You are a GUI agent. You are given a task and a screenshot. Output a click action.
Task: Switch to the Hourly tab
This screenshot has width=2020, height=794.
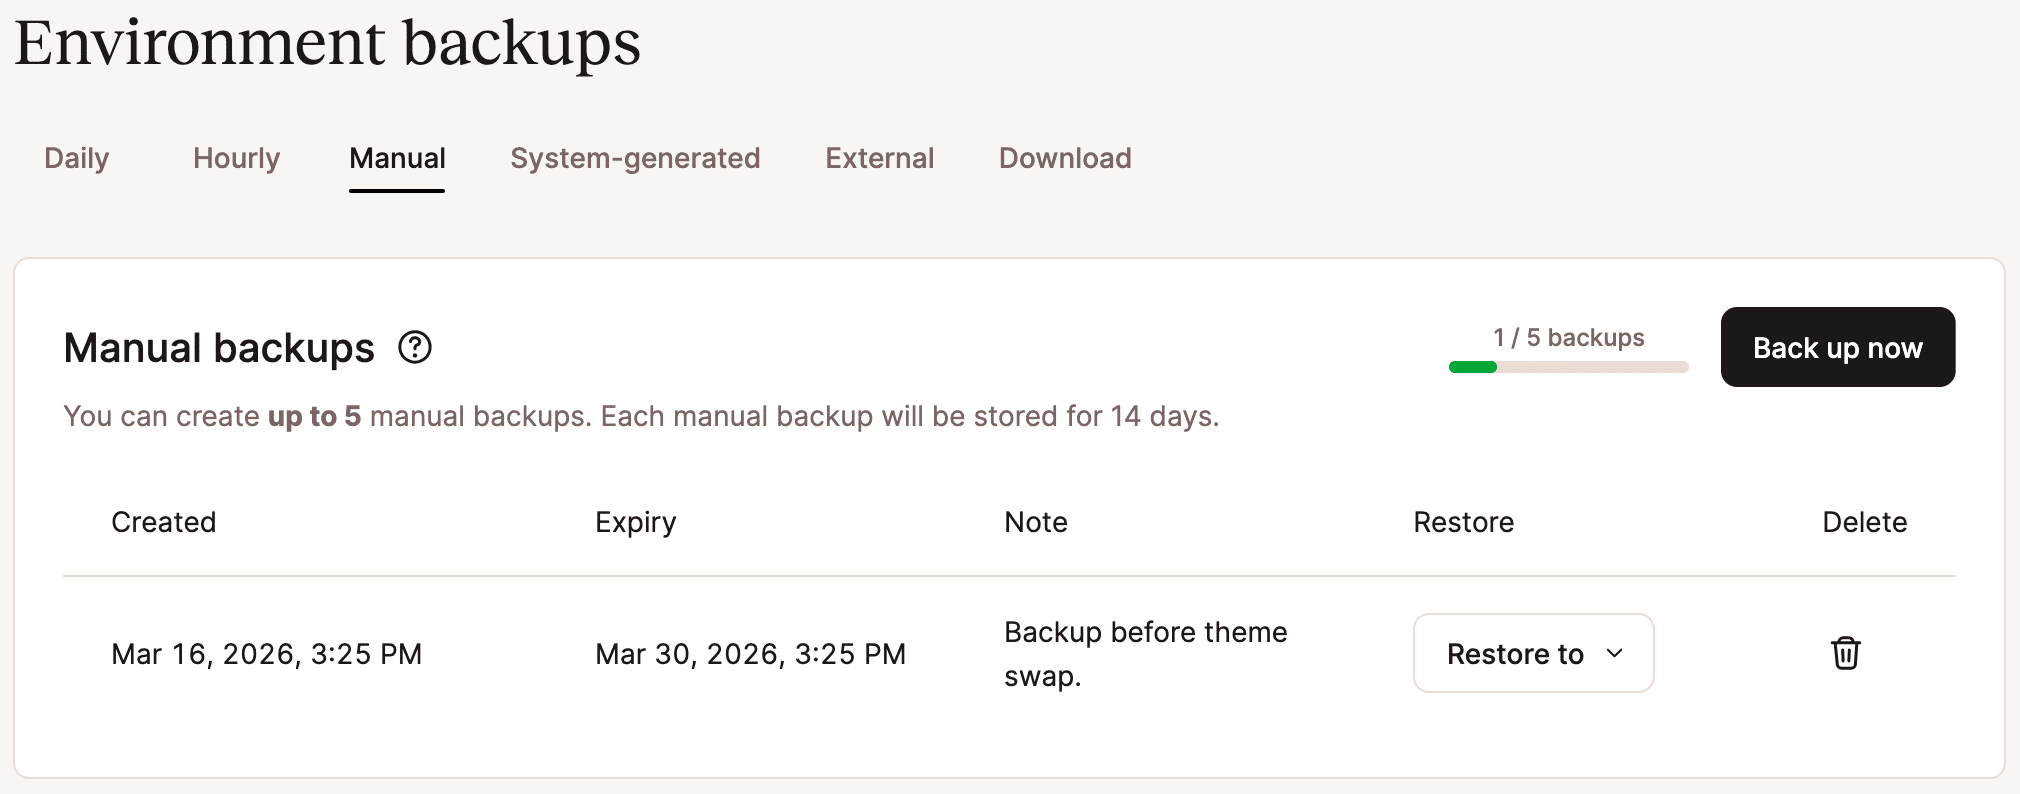236,158
